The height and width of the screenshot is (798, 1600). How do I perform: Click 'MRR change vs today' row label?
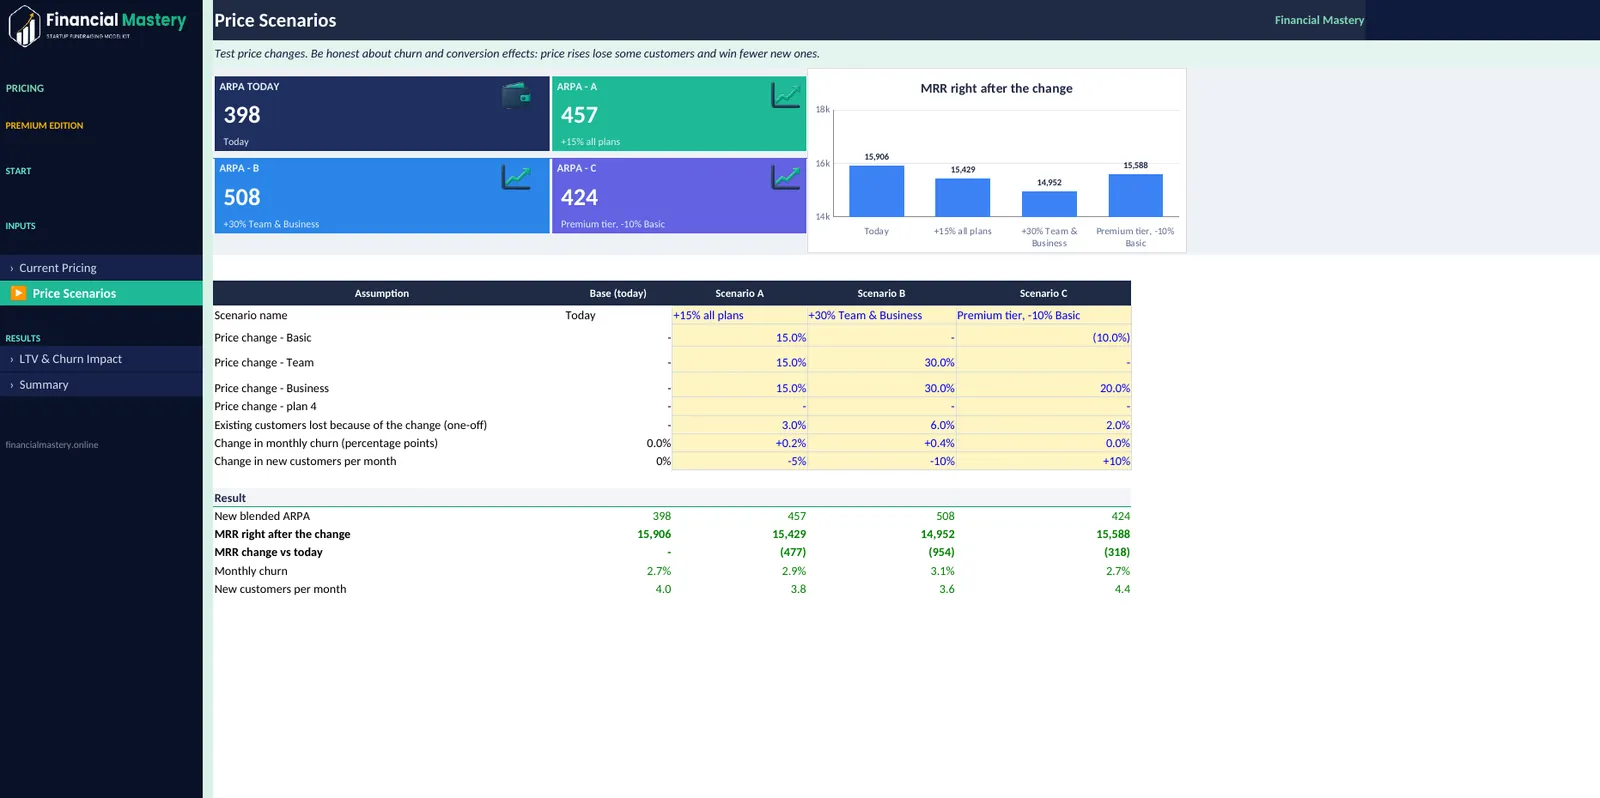tap(268, 552)
